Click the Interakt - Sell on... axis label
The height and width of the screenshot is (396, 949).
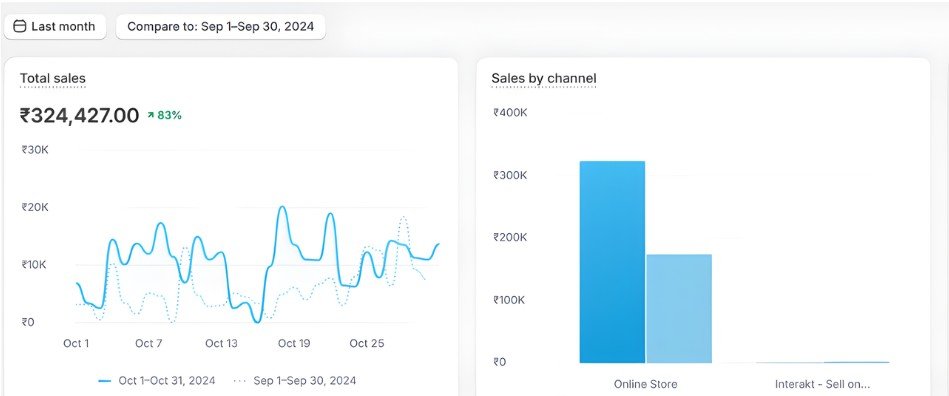coord(823,384)
